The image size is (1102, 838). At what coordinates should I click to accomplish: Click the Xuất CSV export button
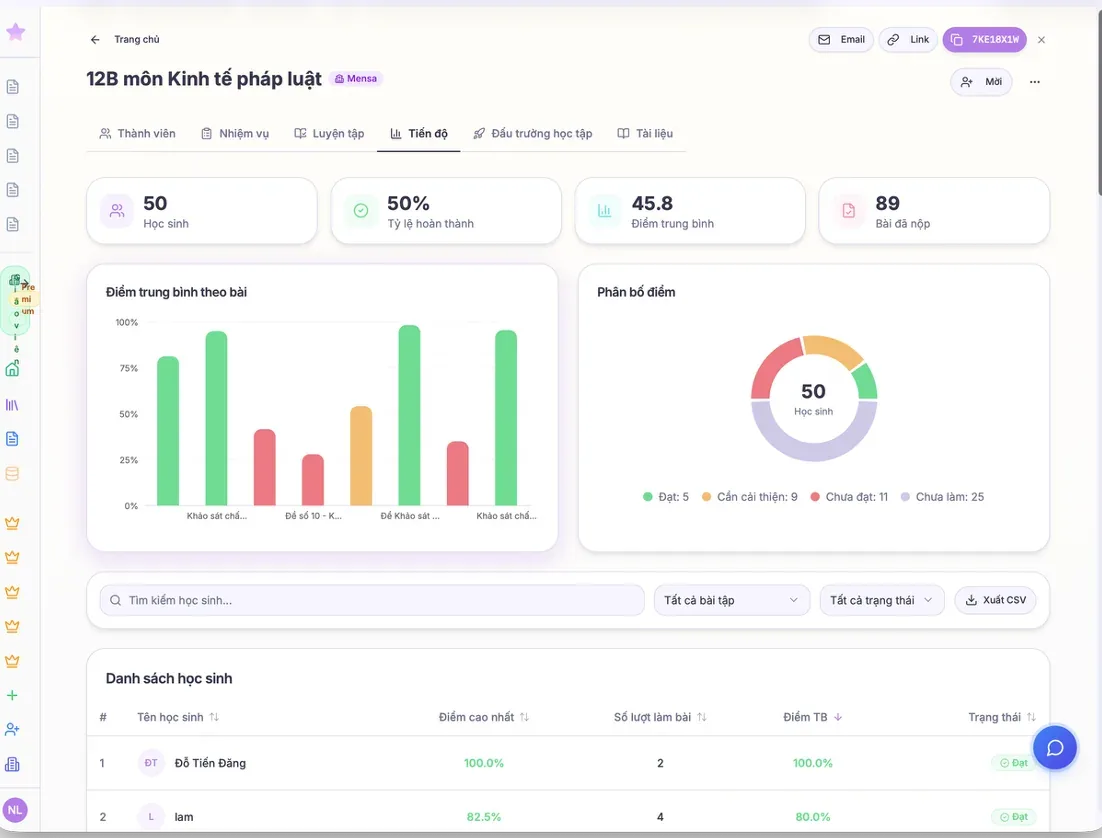coord(995,600)
